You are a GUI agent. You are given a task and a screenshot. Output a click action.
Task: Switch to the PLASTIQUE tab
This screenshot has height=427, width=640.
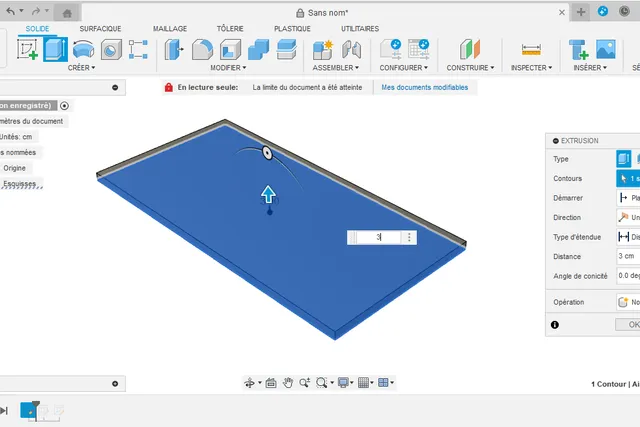[x=292, y=29]
